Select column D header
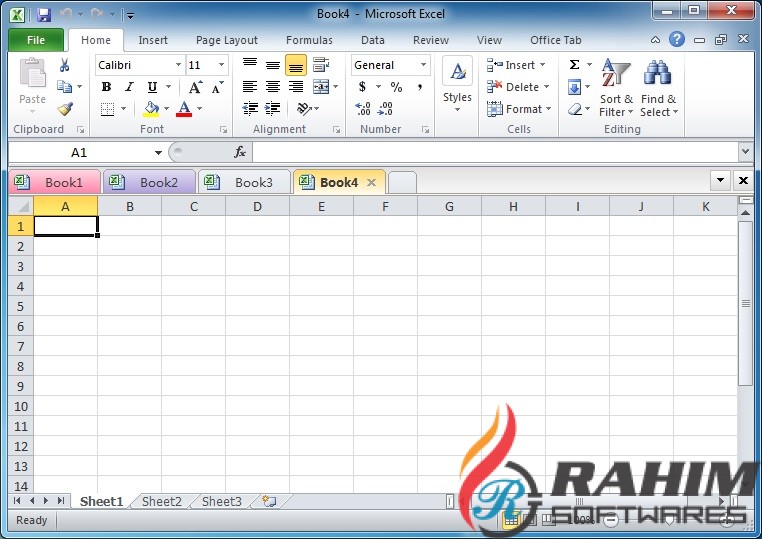762x539 pixels. point(258,207)
